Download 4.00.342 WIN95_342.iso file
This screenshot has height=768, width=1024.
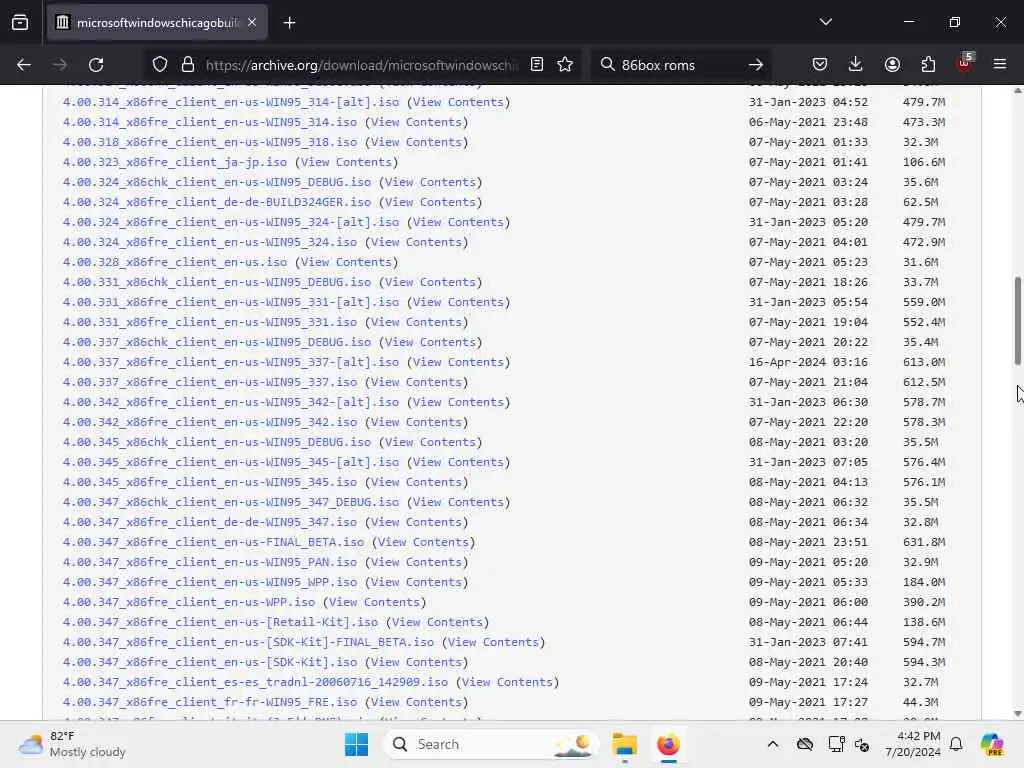pos(210,422)
